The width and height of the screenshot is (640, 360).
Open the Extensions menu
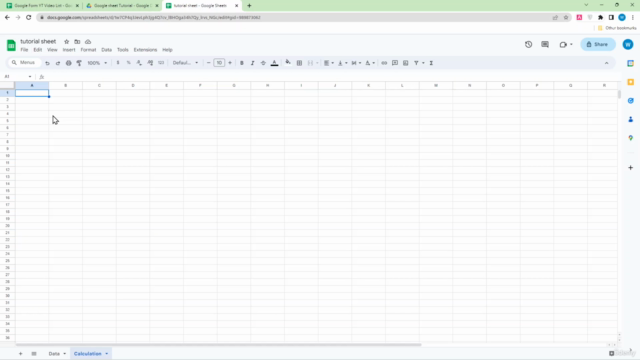tap(145, 50)
